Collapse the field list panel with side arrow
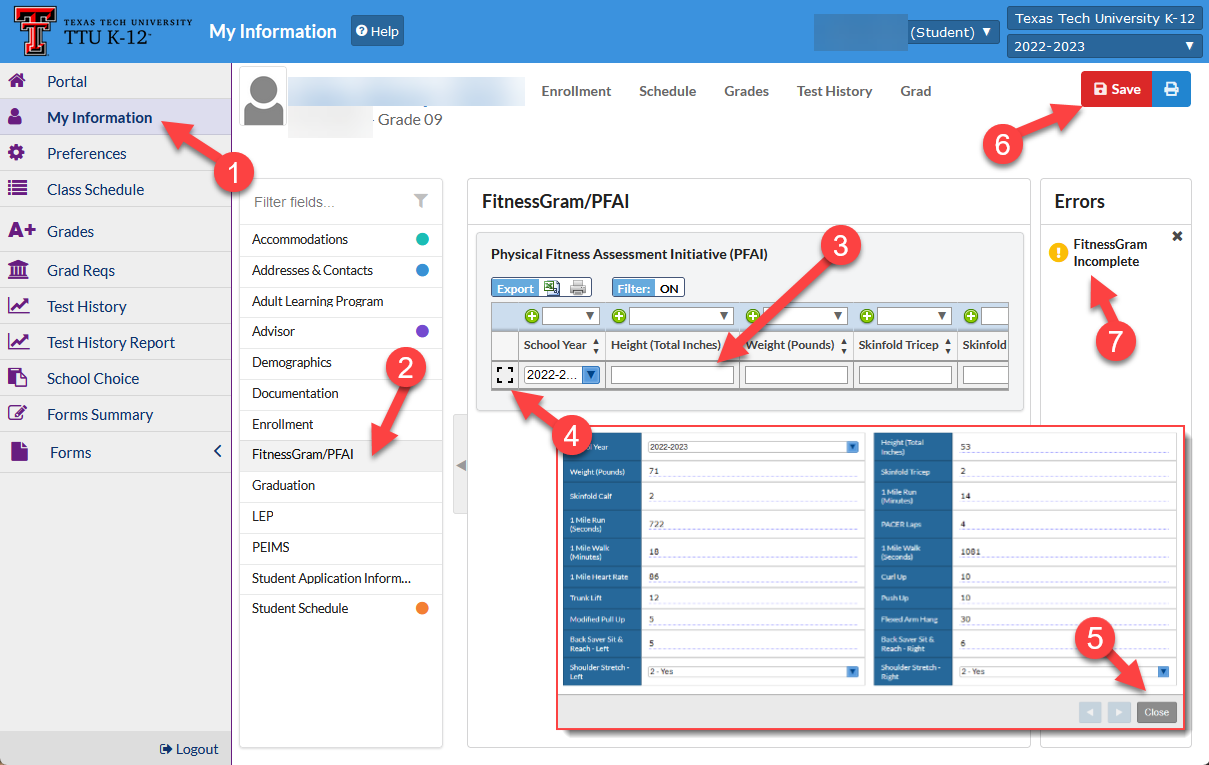The image size is (1209, 765). pyautogui.click(x=460, y=465)
